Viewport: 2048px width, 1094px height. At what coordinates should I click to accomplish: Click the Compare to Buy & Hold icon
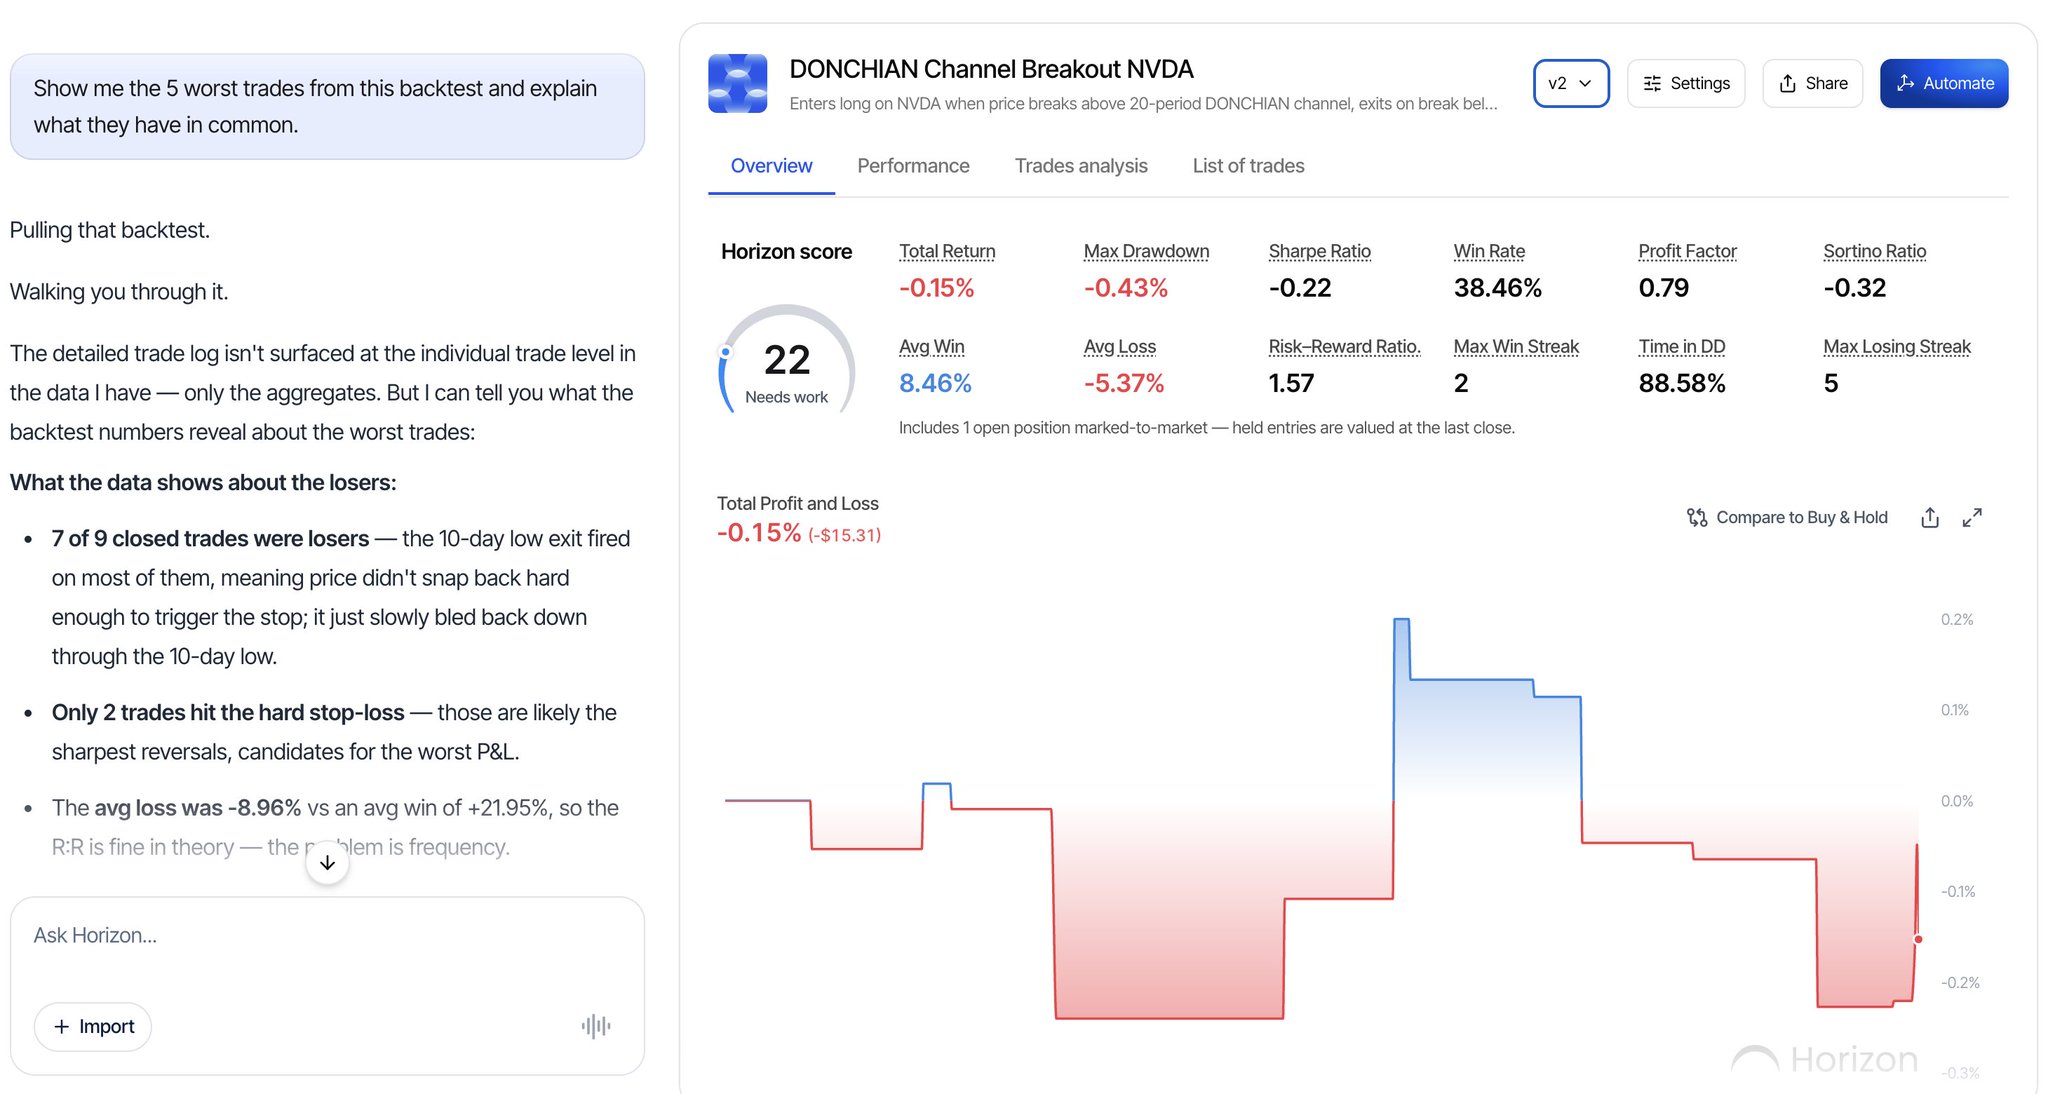click(x=1697, y=517)
